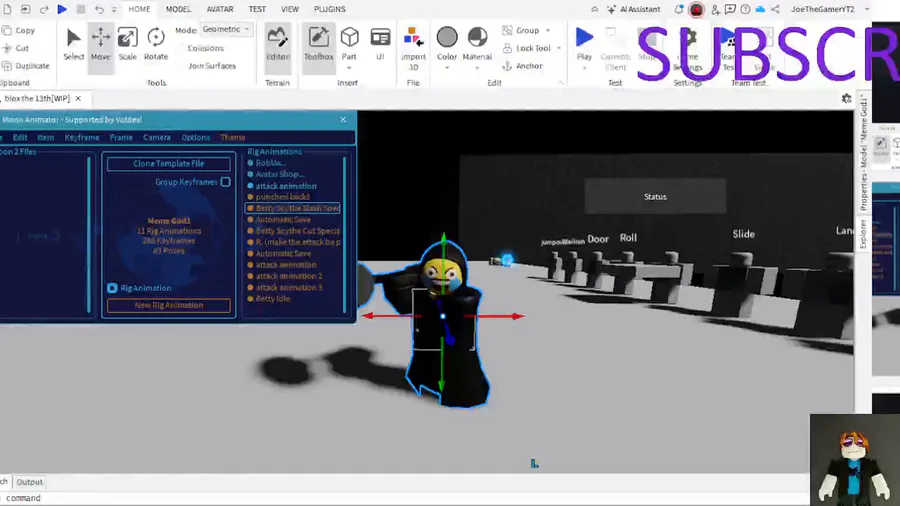The height and width of the screenshot is (506, 900).
Task: Click Clone Template File button
Action: click(x=169, y=164)
